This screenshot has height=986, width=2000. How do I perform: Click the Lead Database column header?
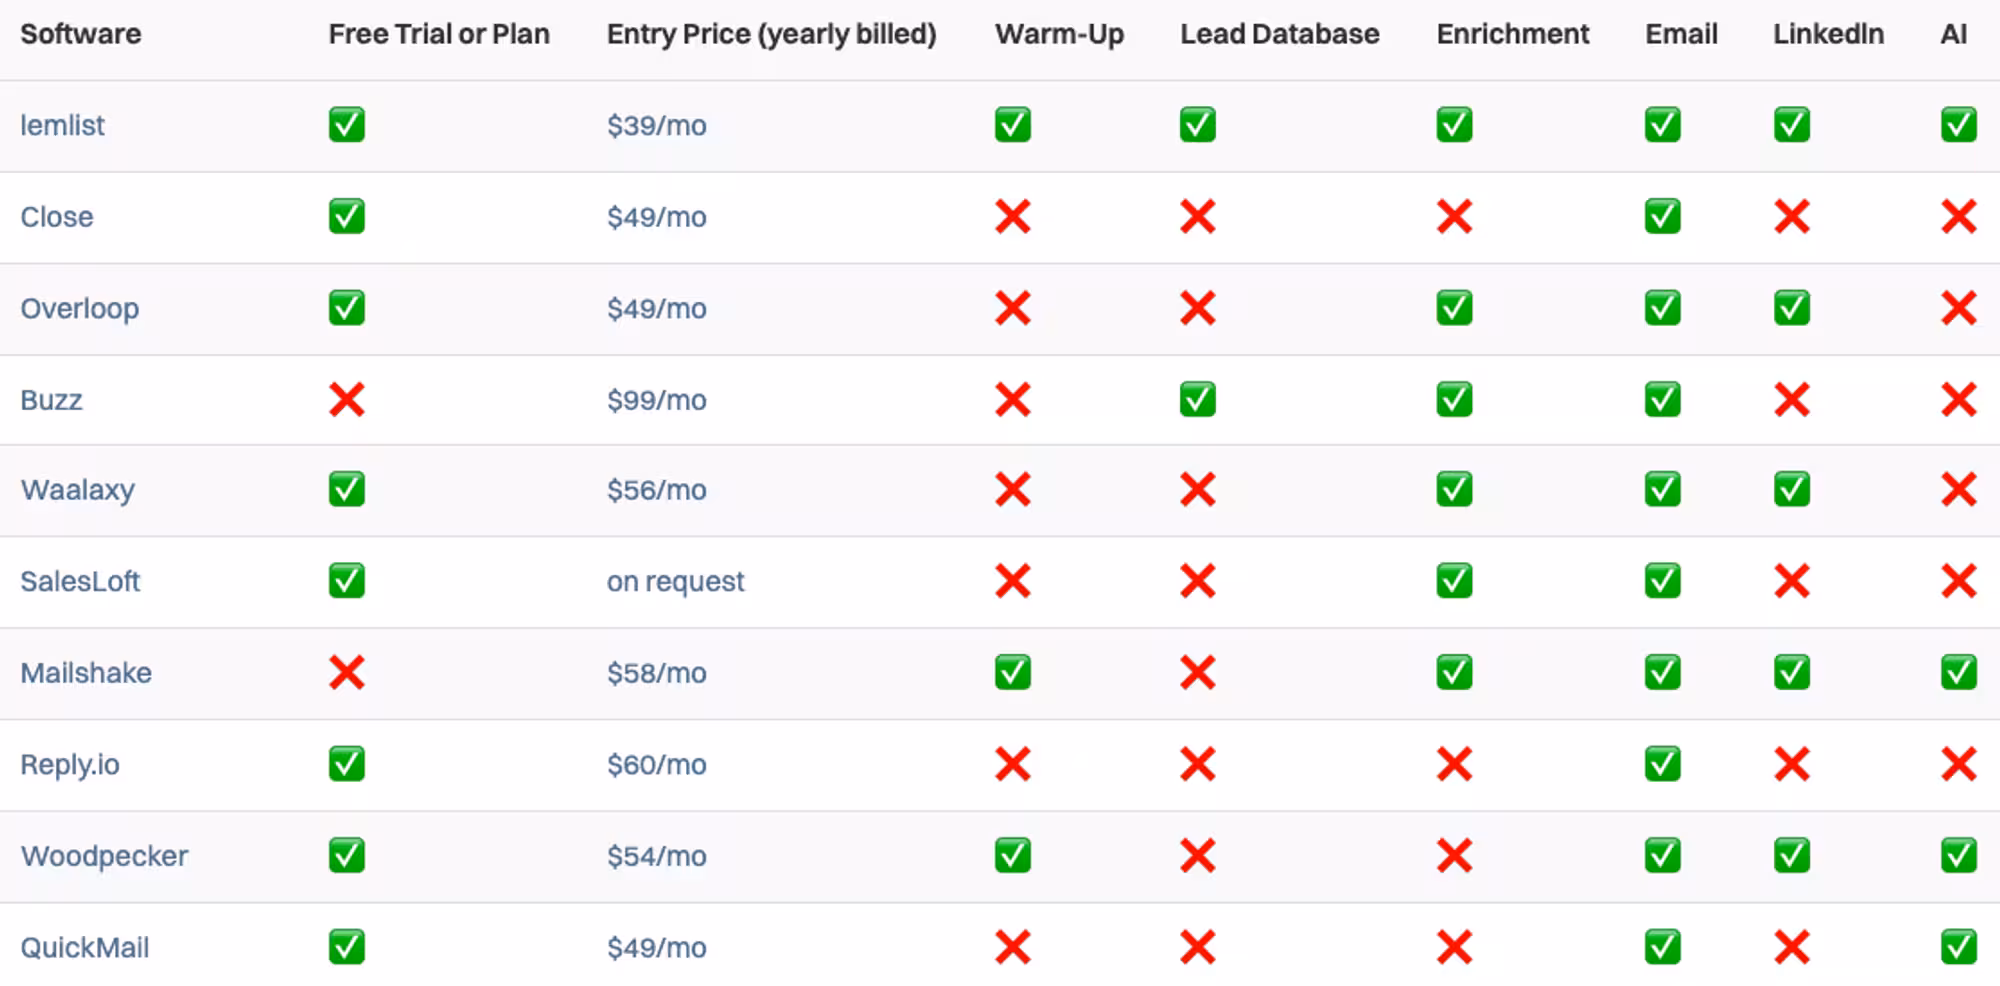1279,34
